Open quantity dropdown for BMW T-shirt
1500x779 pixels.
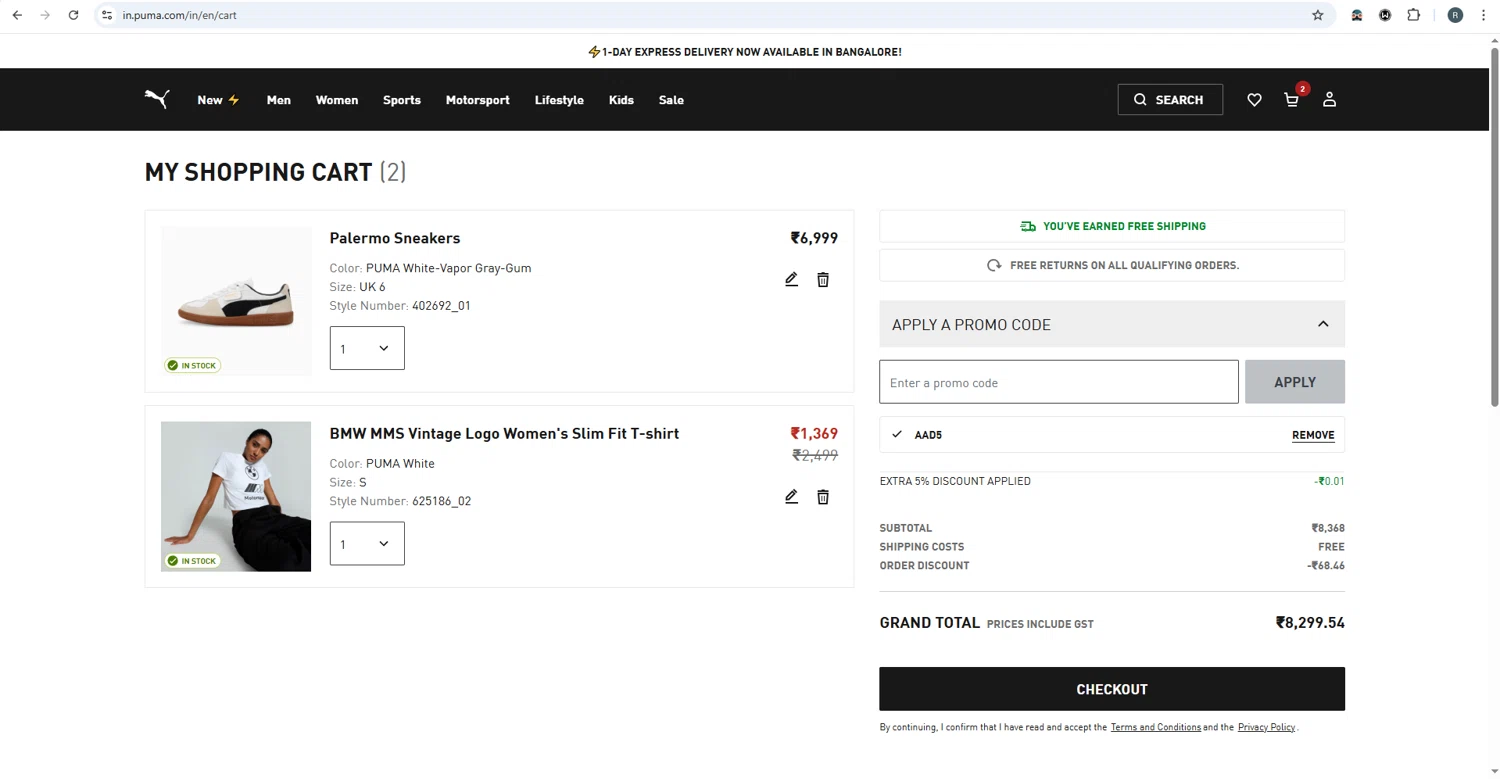click(x=367, y=544)
